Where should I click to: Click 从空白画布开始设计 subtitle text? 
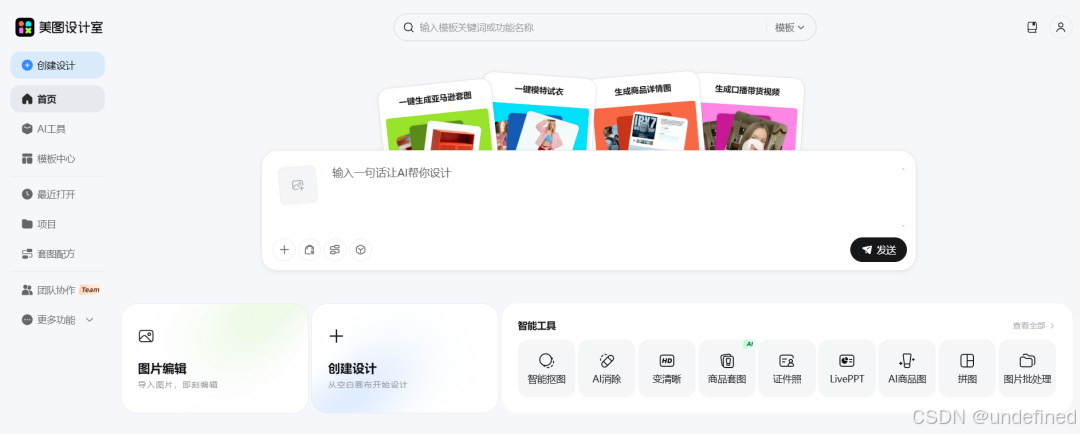click(367, 384)
